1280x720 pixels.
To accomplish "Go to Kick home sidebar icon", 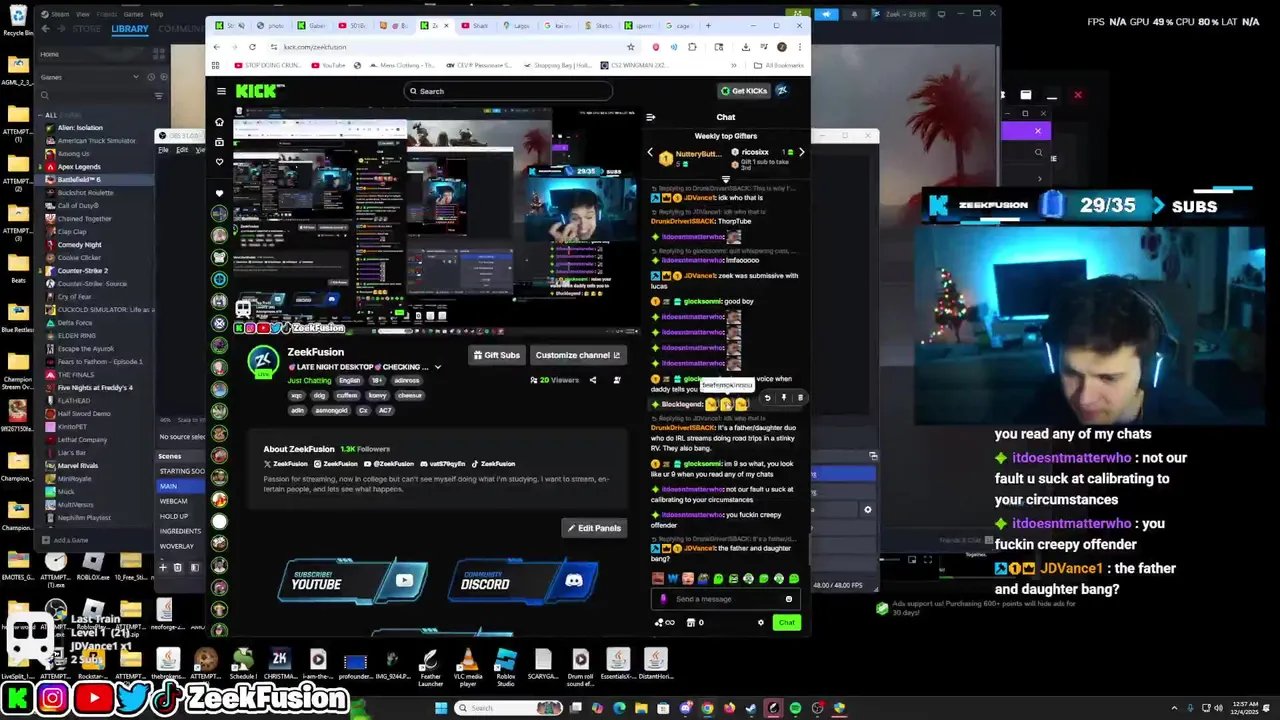I will click(220, 122).
